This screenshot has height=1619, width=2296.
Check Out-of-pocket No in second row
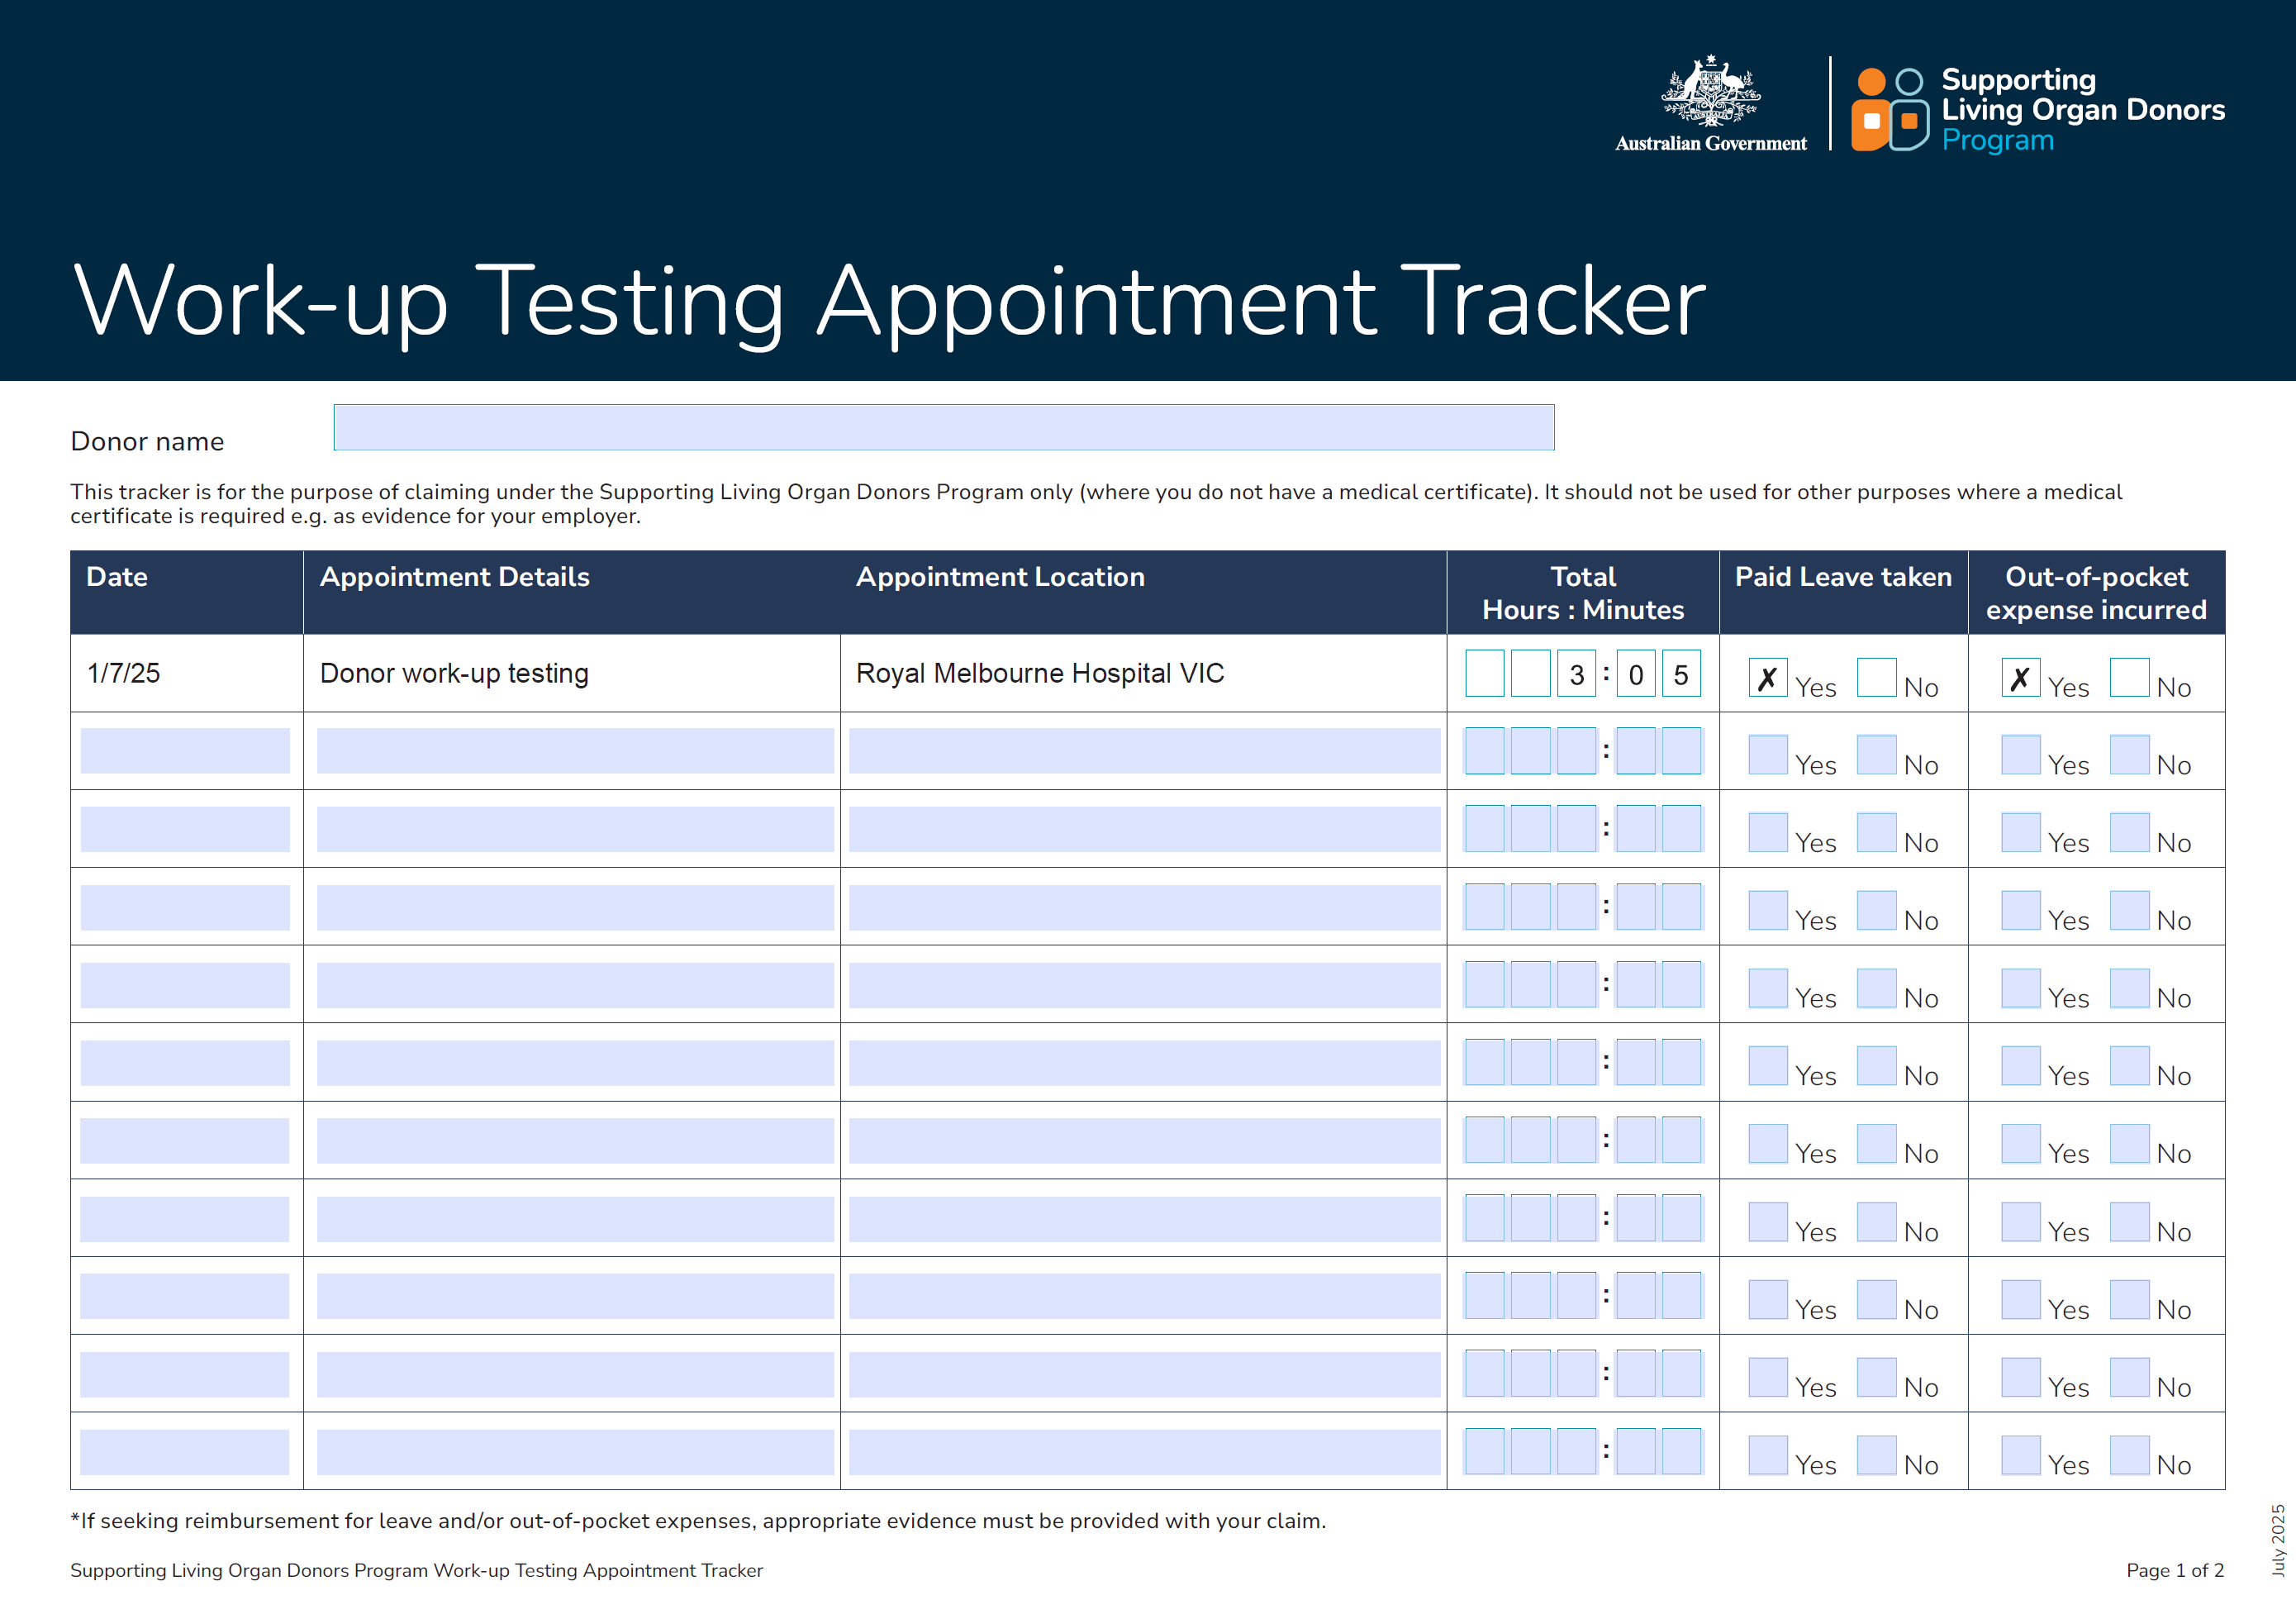(x=2129, y=755)
